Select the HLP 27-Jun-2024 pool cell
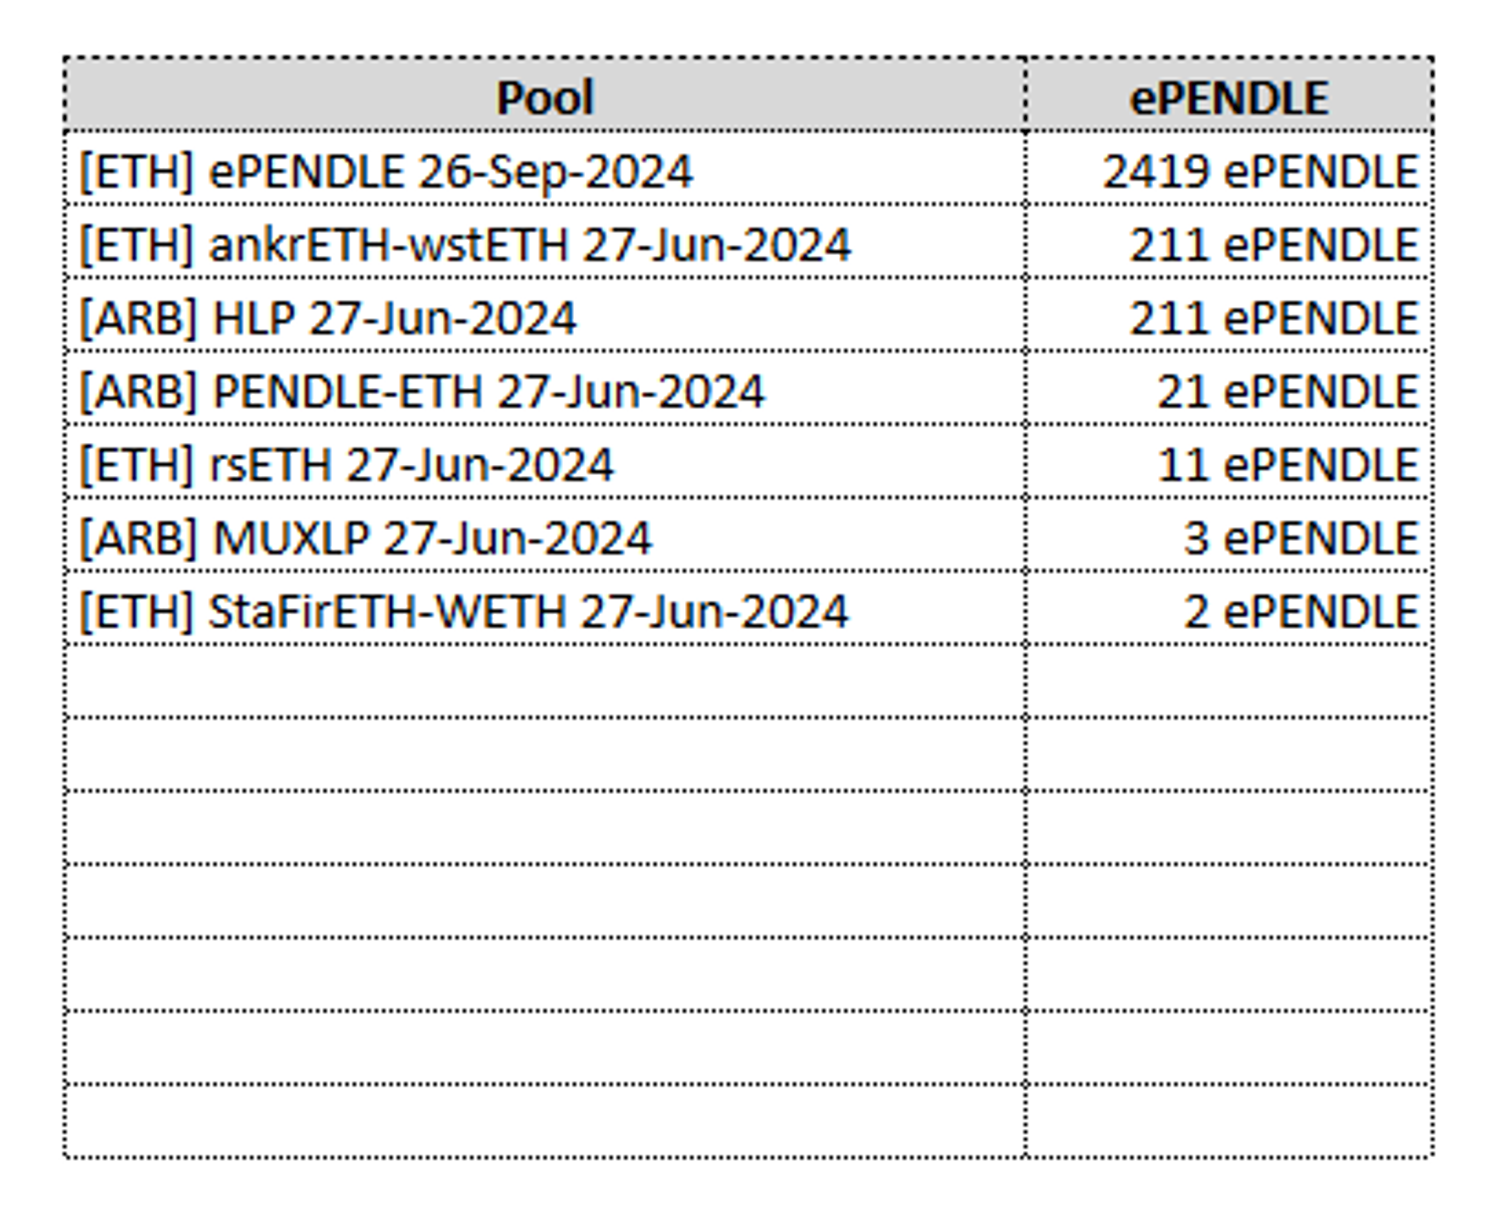The width and height of the screenshot is (1500, 1218). [x=328, y=318]
